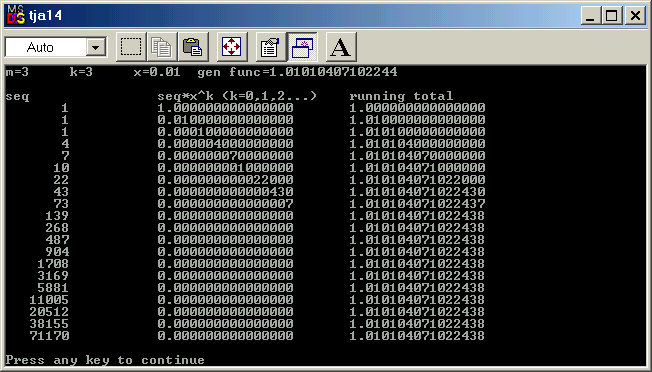Screen dimensions: 652x372
Task: Select the Mark tool dashed rectangle icon
Action: click(131, 47)
